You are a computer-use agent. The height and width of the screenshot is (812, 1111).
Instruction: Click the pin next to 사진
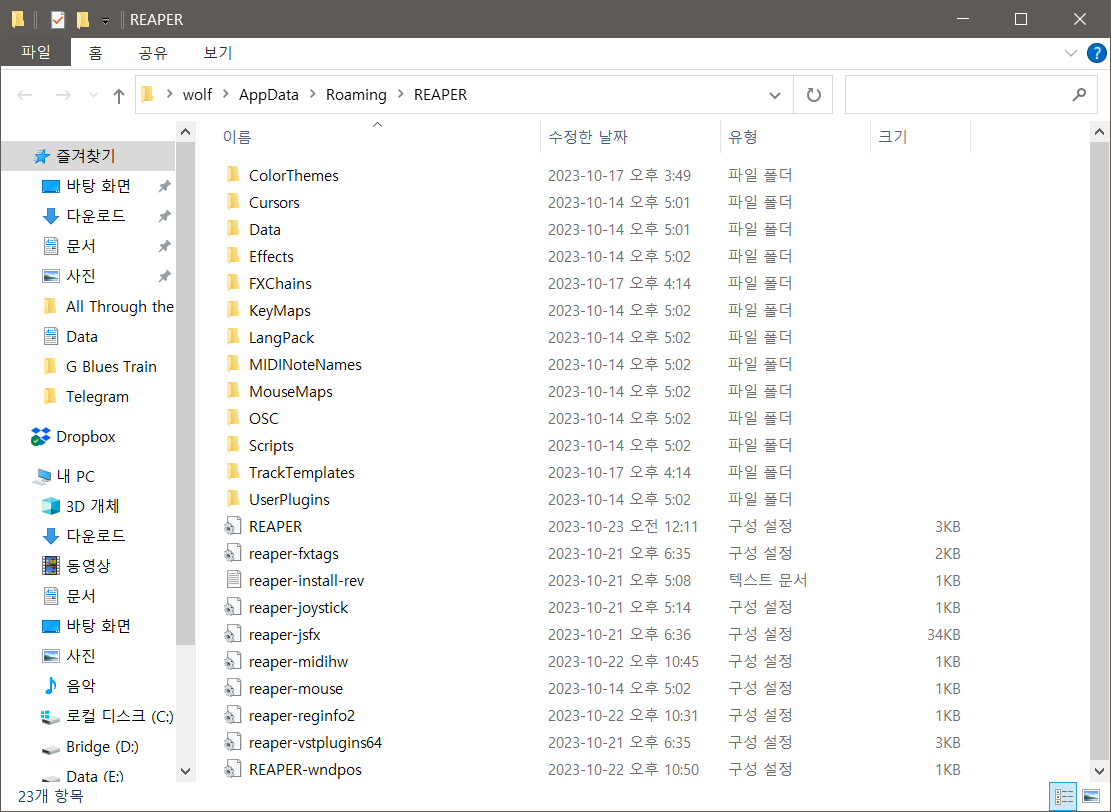click(x=164, y=276)
